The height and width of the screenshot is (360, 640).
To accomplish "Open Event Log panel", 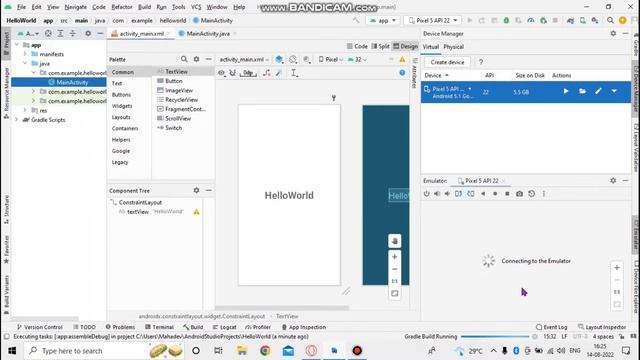I will [551, 327].
